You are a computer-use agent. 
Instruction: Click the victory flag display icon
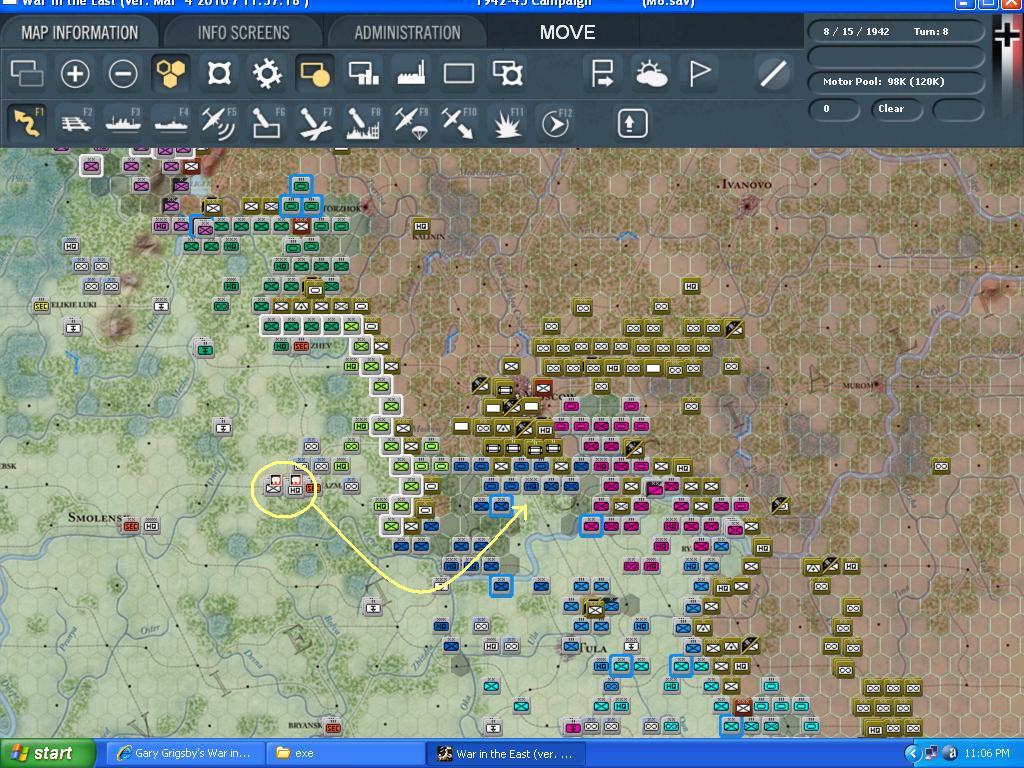click(x=701, y=74)
